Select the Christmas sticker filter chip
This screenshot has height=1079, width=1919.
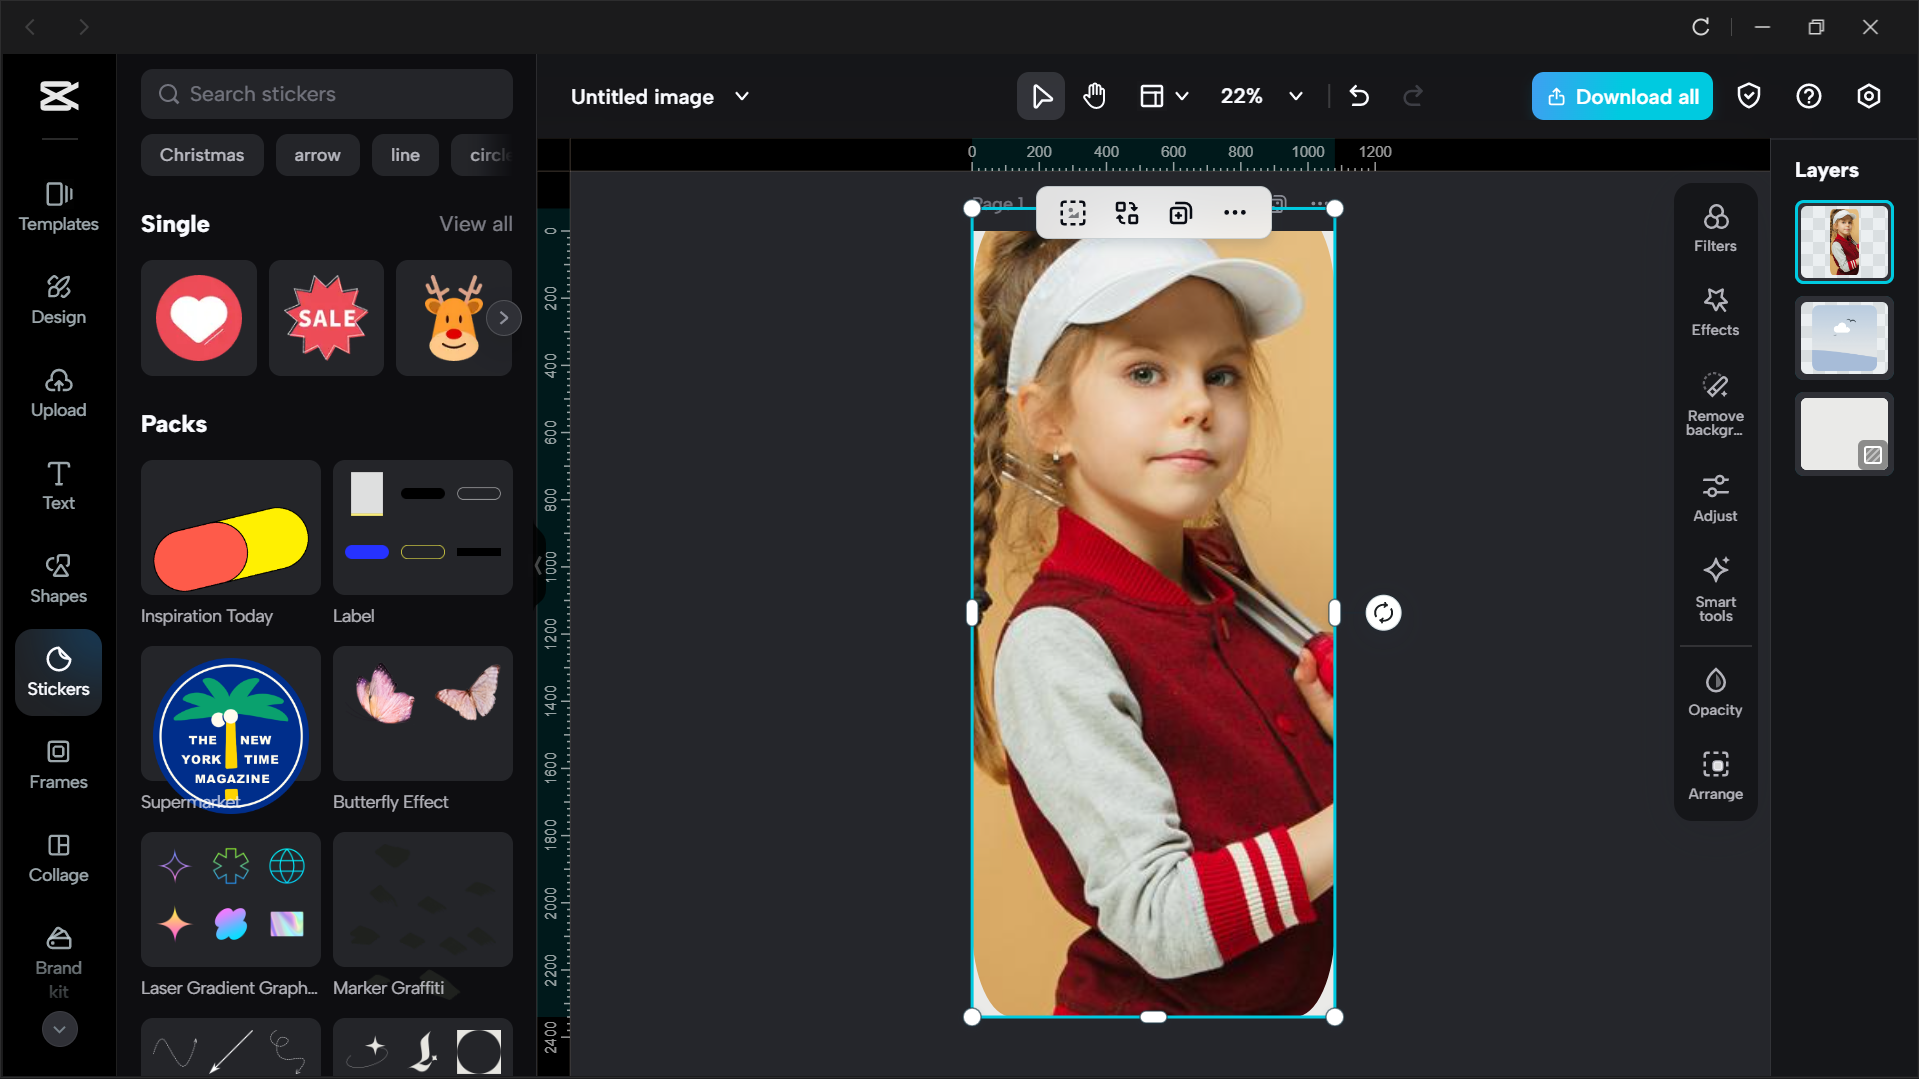pyautogui.click(x=202, y=155)
